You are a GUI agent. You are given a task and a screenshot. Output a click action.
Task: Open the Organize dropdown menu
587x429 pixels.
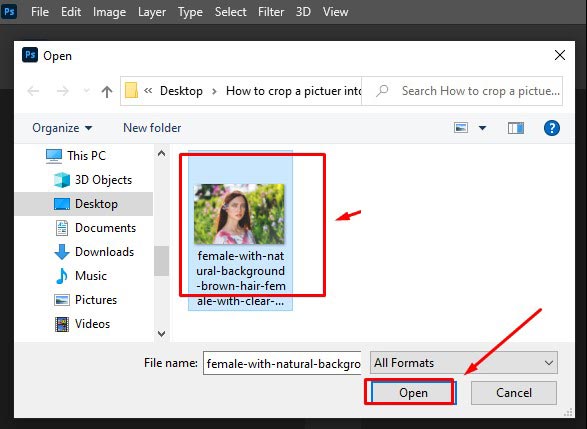(62, 128)
